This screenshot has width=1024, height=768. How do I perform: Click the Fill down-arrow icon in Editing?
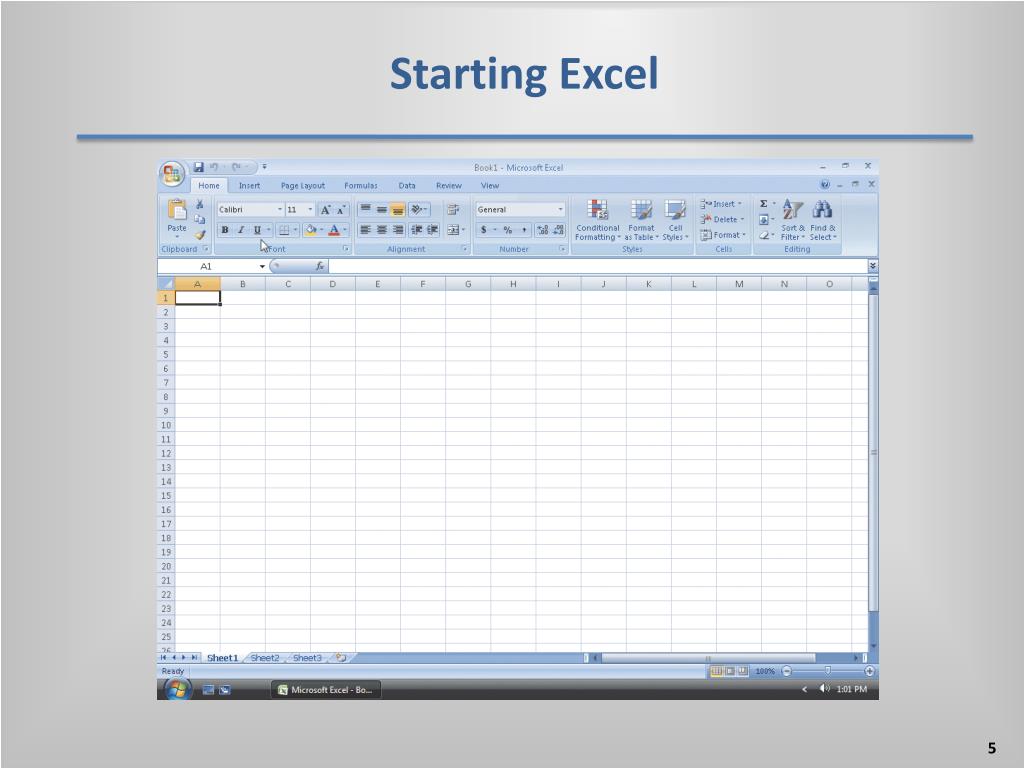763,219
